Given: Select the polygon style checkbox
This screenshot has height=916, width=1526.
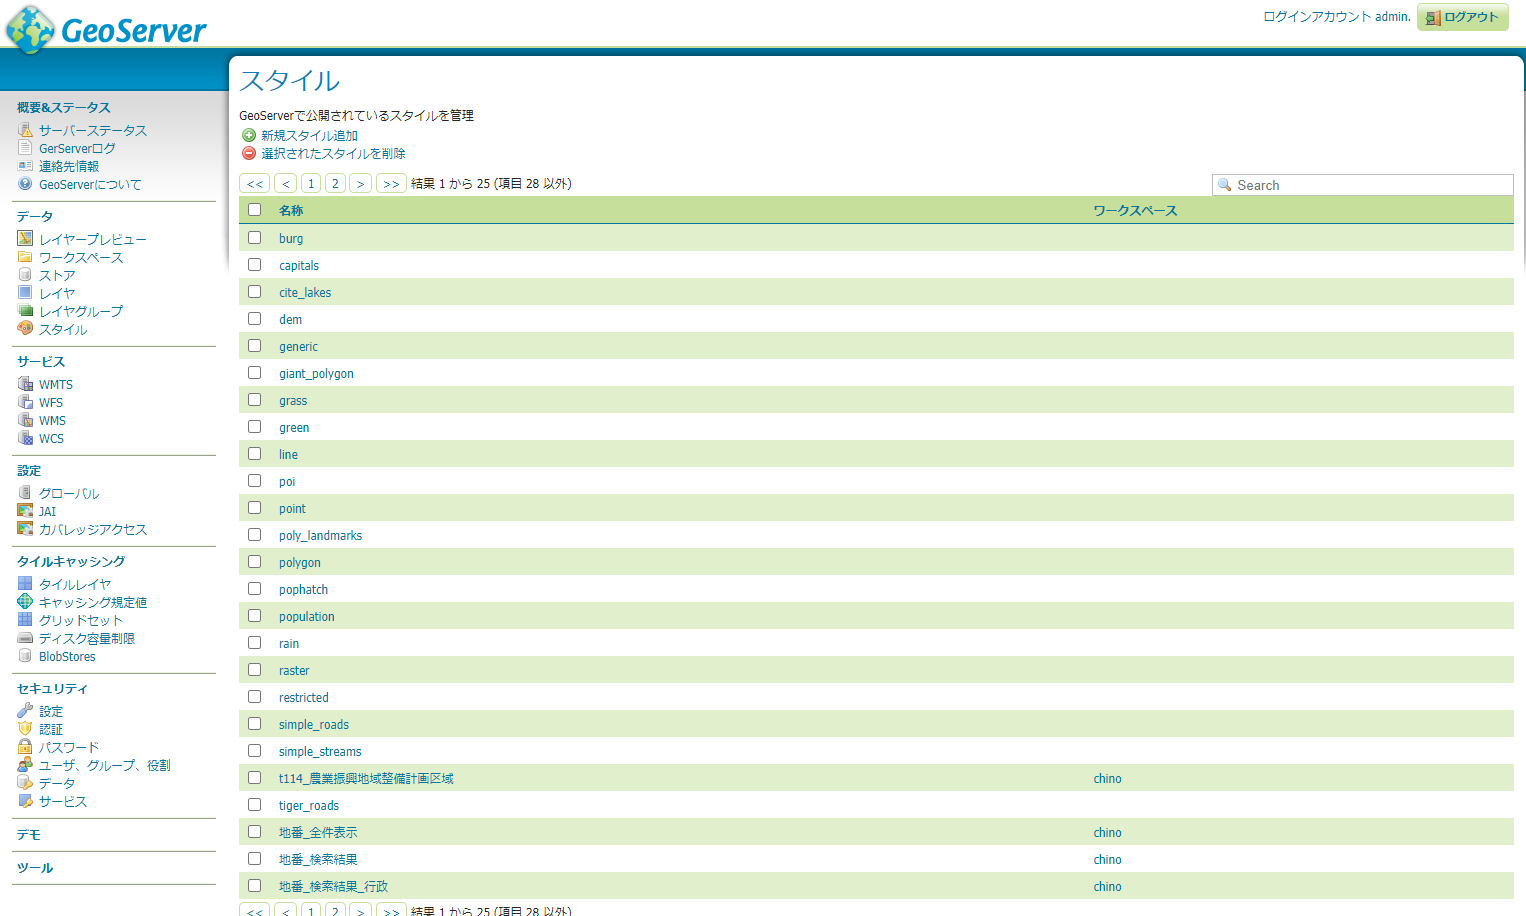Looking at the screenshot, I should click(255, 562).
